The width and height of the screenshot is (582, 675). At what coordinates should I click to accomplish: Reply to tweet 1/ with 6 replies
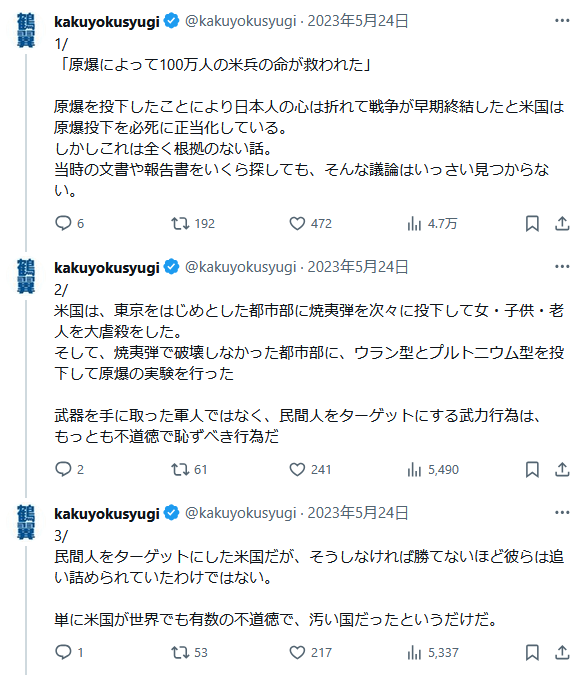(69, 223)
